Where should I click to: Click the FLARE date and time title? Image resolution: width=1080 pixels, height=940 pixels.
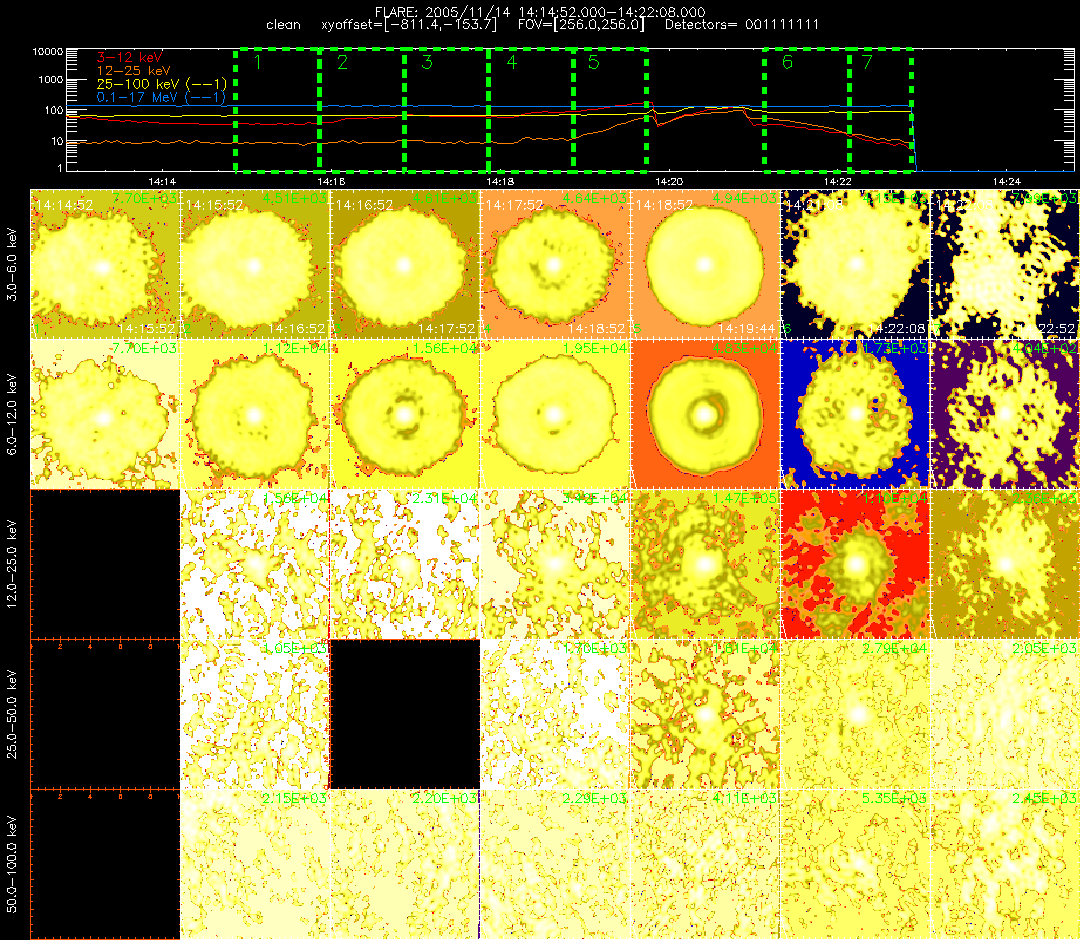(x=540, y=12)
